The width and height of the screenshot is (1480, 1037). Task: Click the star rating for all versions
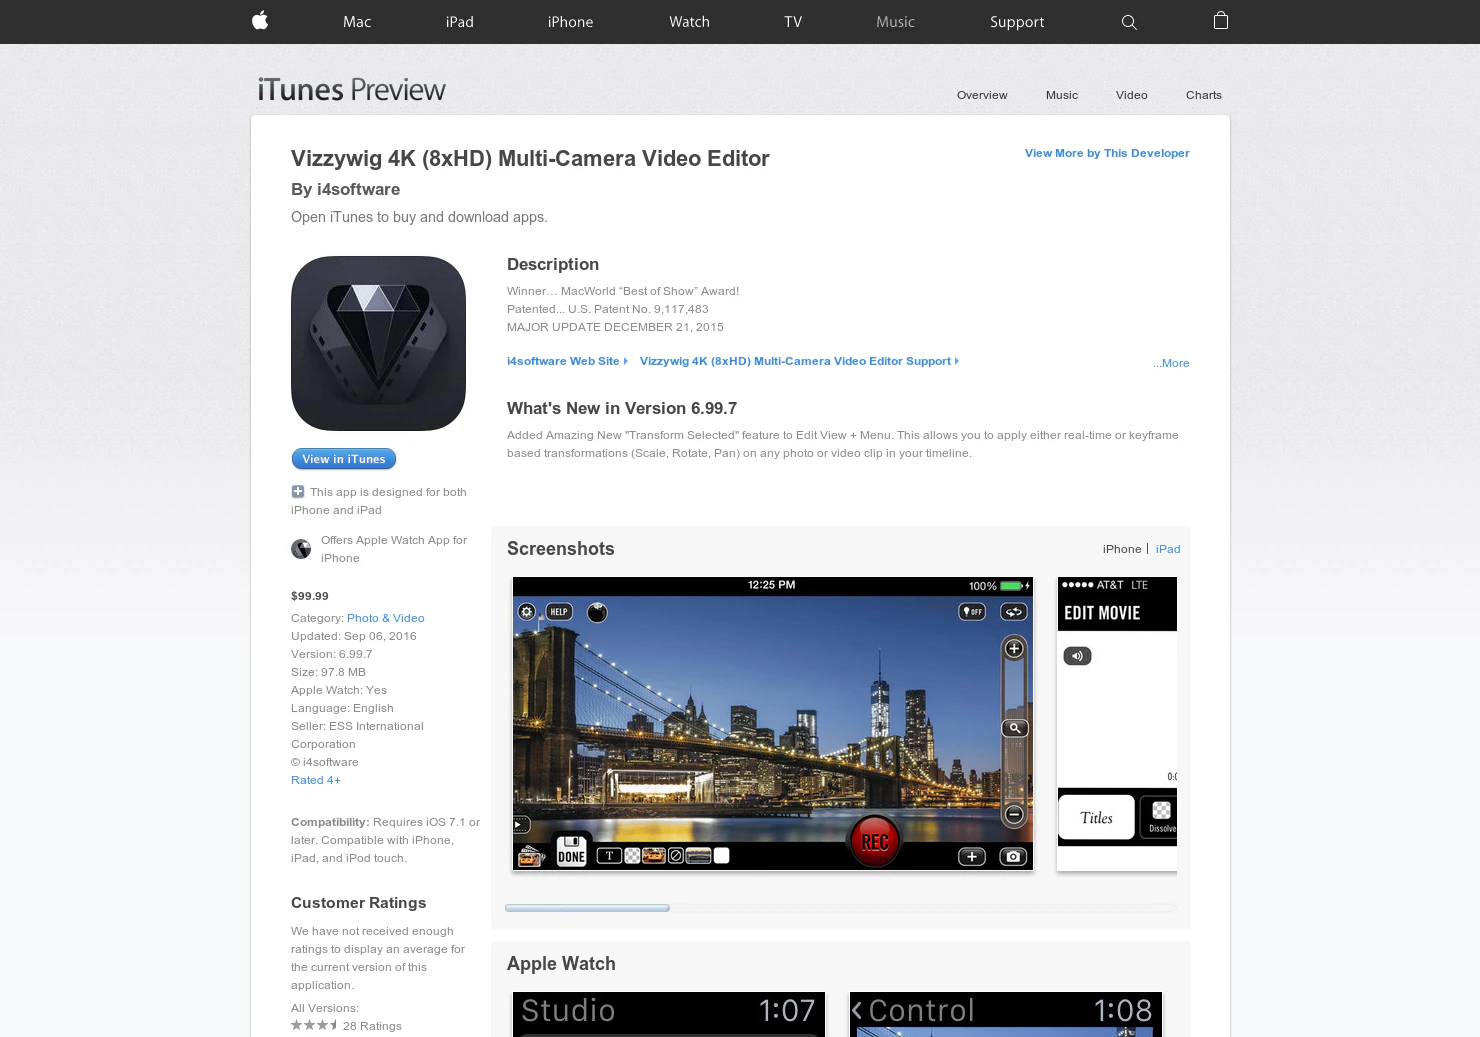click(x=314, y=1025)
